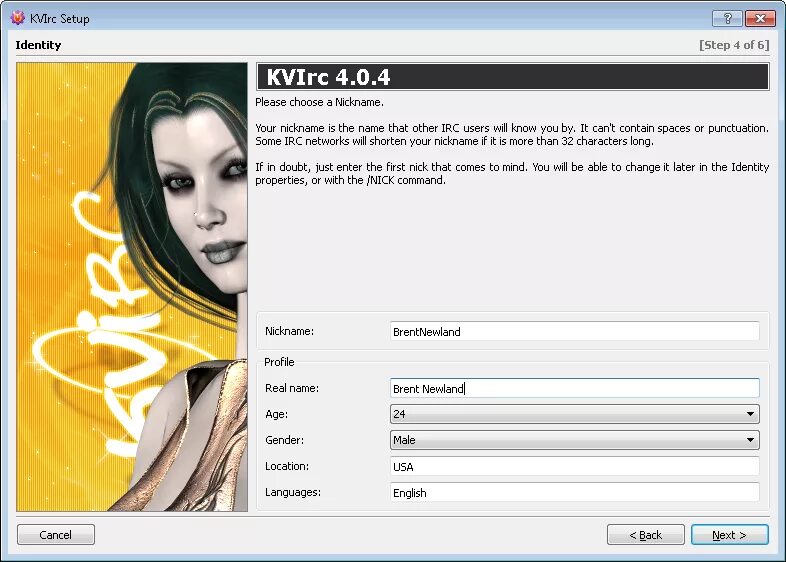
Task: Click the 'KVIrc Setup' window title text
Action: [x=60, y=19]
